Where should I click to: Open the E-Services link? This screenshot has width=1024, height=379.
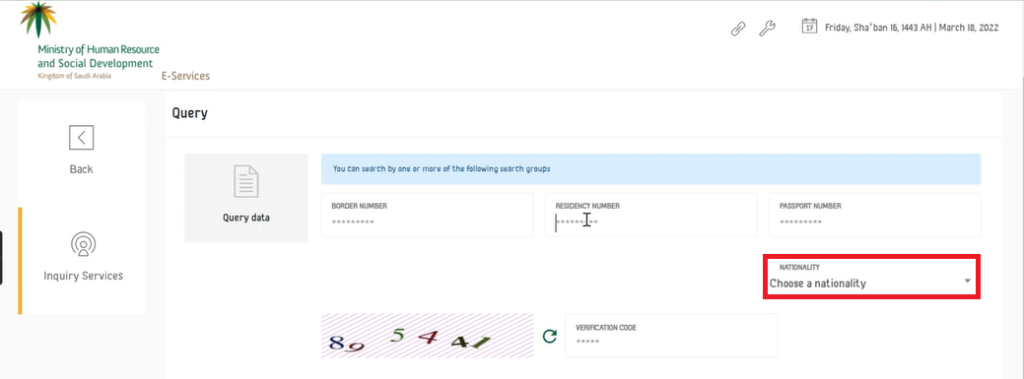tap(185, 76)
